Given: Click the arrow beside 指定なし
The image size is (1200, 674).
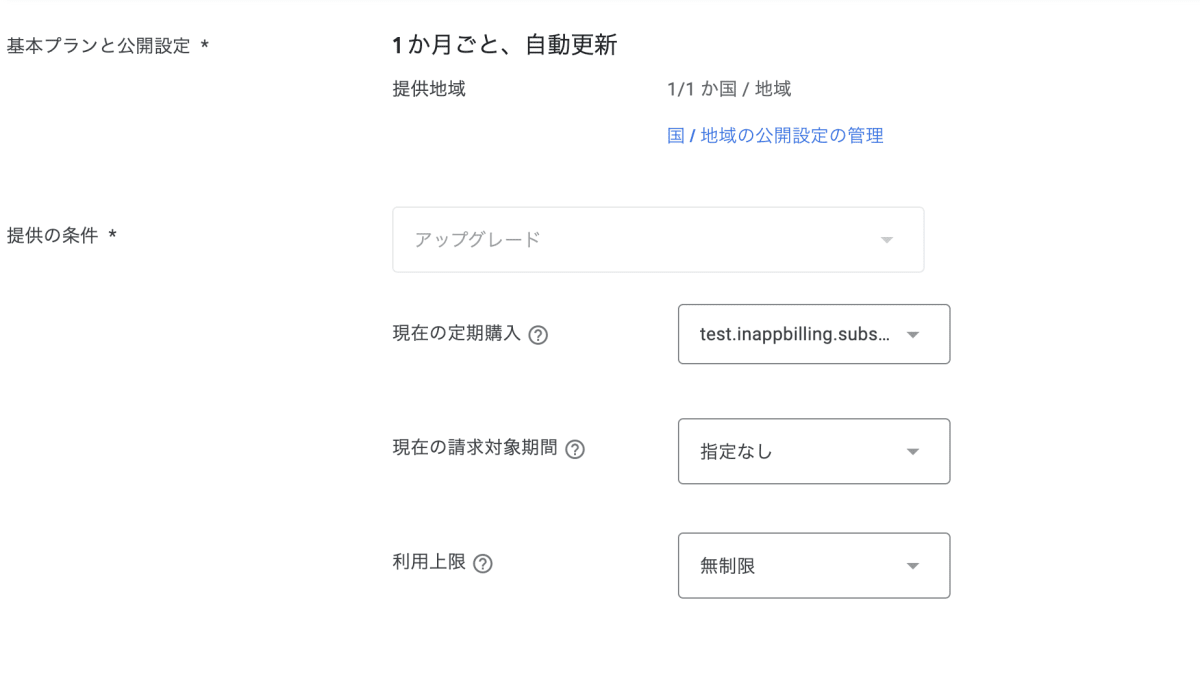Looking at the screenshot, I should (x=912, y=452).
